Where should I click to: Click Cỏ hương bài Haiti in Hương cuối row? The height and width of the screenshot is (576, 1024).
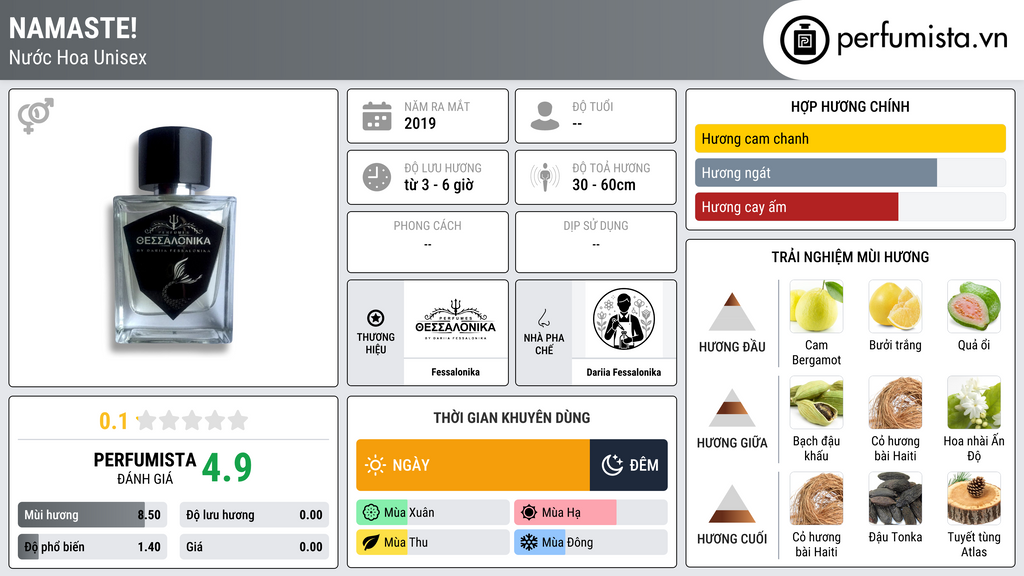816,498
